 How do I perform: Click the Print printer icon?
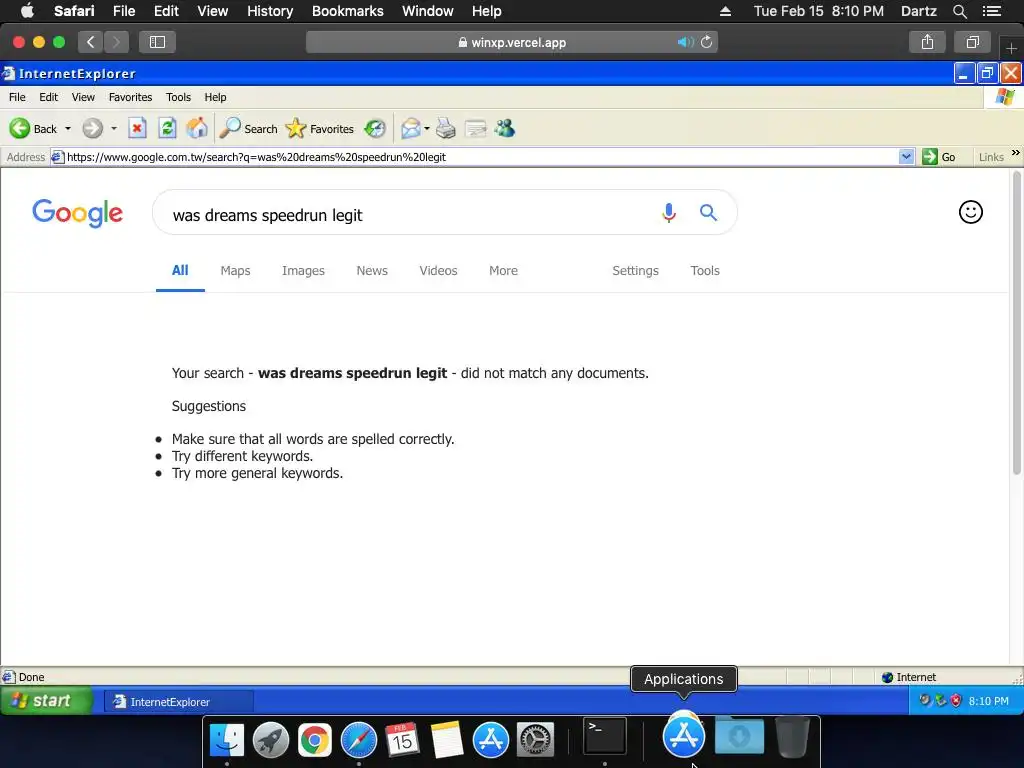coord(445,129)
